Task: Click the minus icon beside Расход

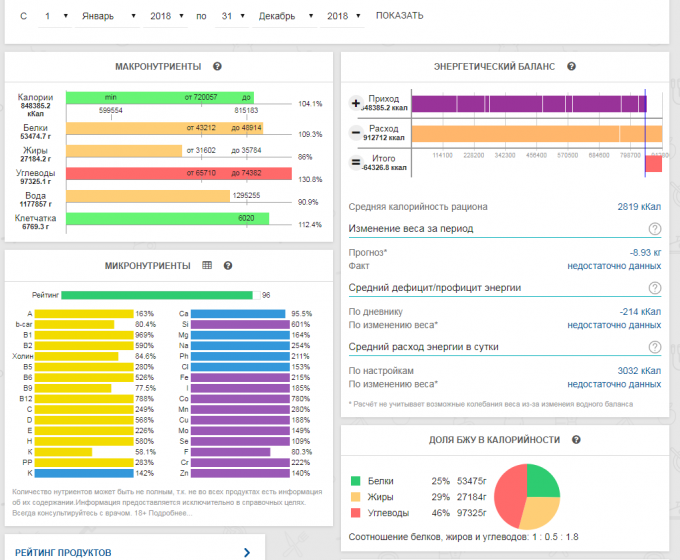Action: 356,133
